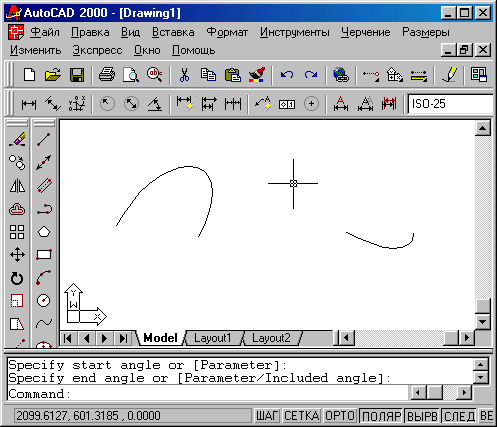Image resolution: width=497 pixels, height=427 pixels.
Task: Select the Model tab
Action: (x=160, y=338)
